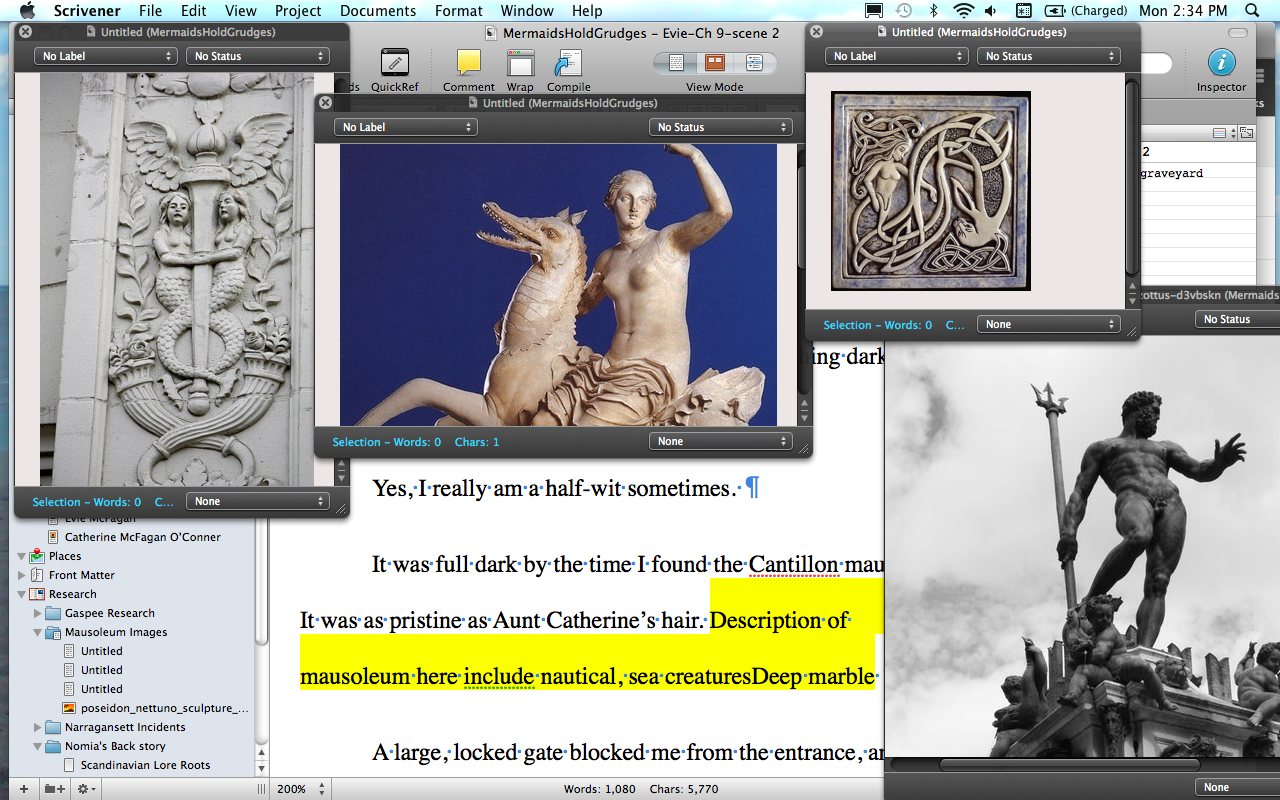Click the Wi-Fi menu bar icon
Screen dimensions: 1280x800
[964, 11]
